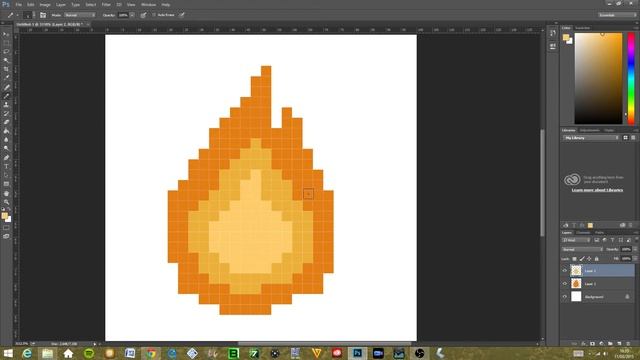Select the Dodge tool

6,148
